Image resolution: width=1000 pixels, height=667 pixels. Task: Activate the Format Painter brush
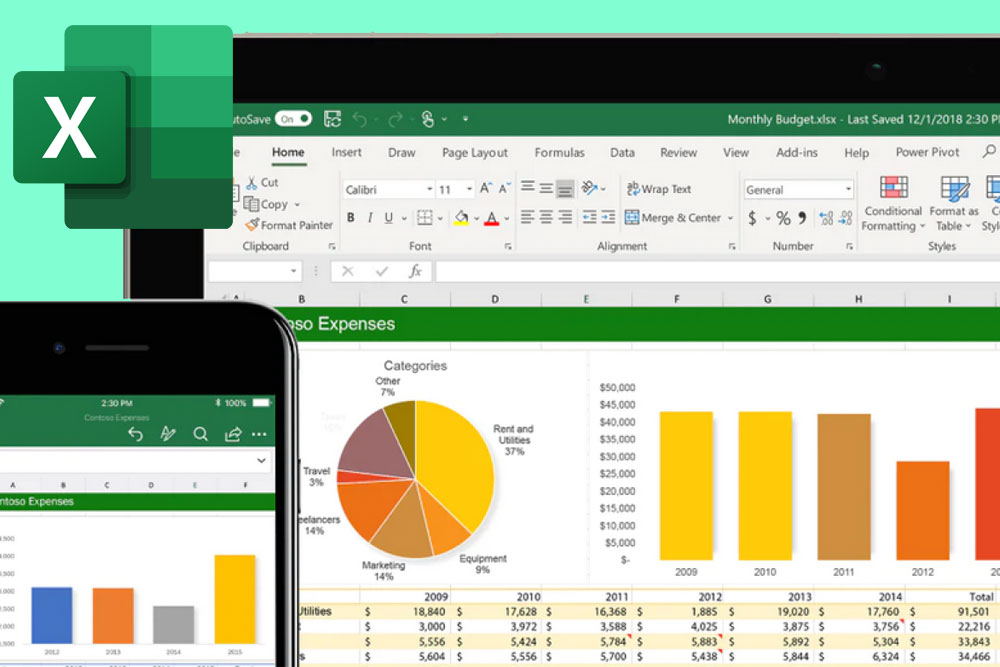point(289,225)
